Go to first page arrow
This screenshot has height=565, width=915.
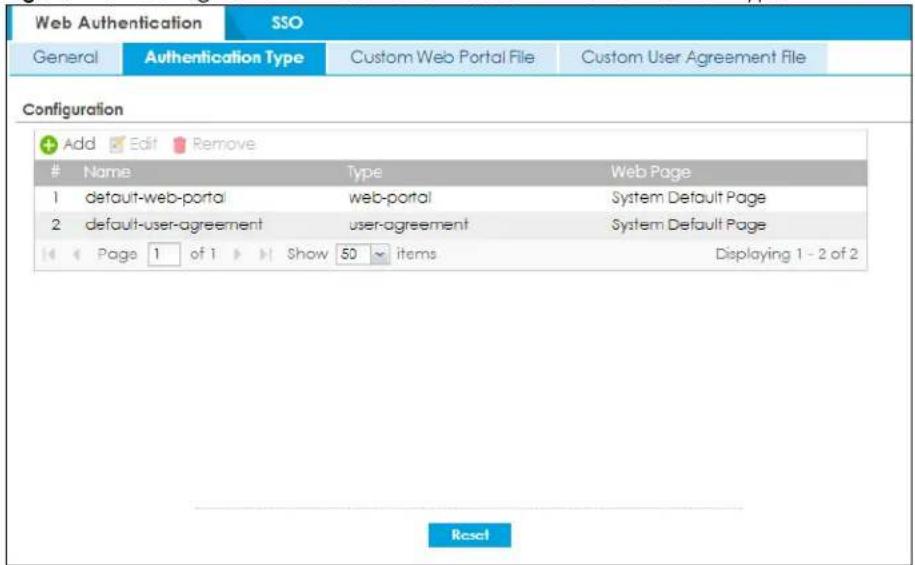coord(49,254)
